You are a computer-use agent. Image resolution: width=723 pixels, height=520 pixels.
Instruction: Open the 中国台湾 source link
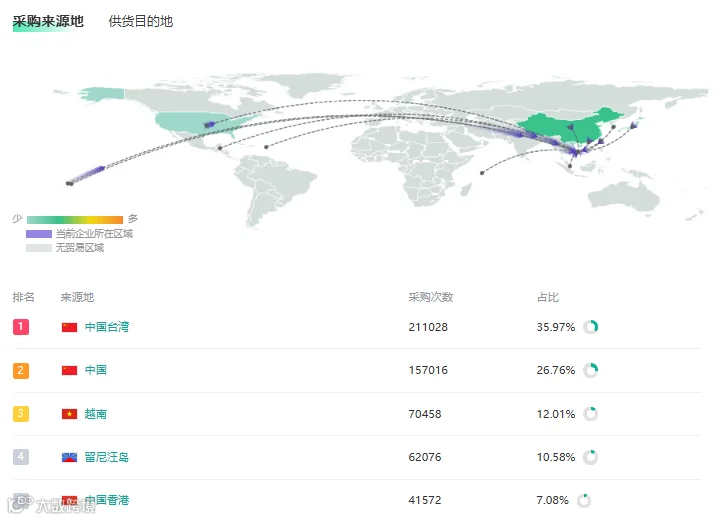pyautogui.click(x=107, y=327)
